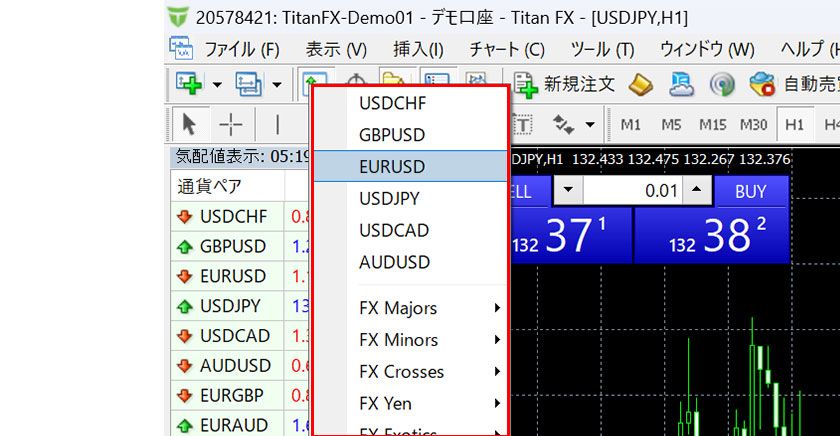Choose AUDUSD in the popup menu
The image size is (840, 436).
tap(410, 262)
